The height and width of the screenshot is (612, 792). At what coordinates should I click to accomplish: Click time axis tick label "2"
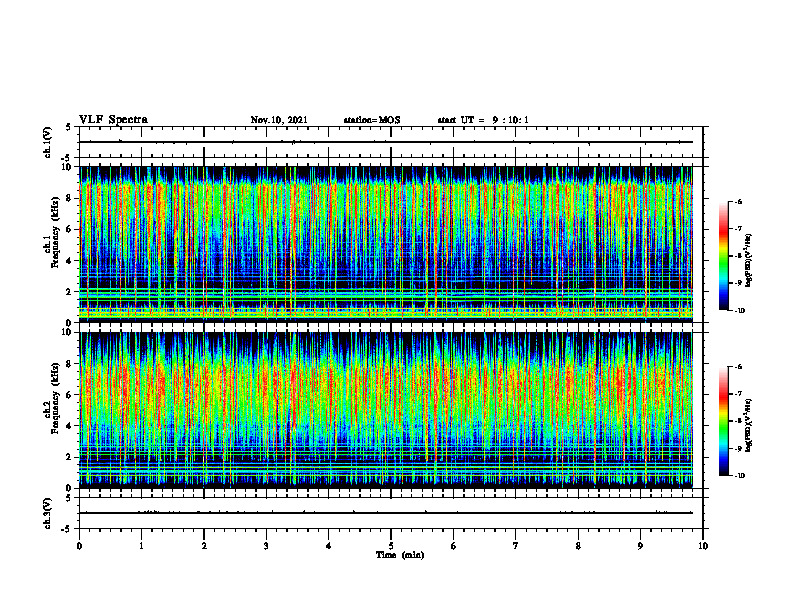[204, 546]
